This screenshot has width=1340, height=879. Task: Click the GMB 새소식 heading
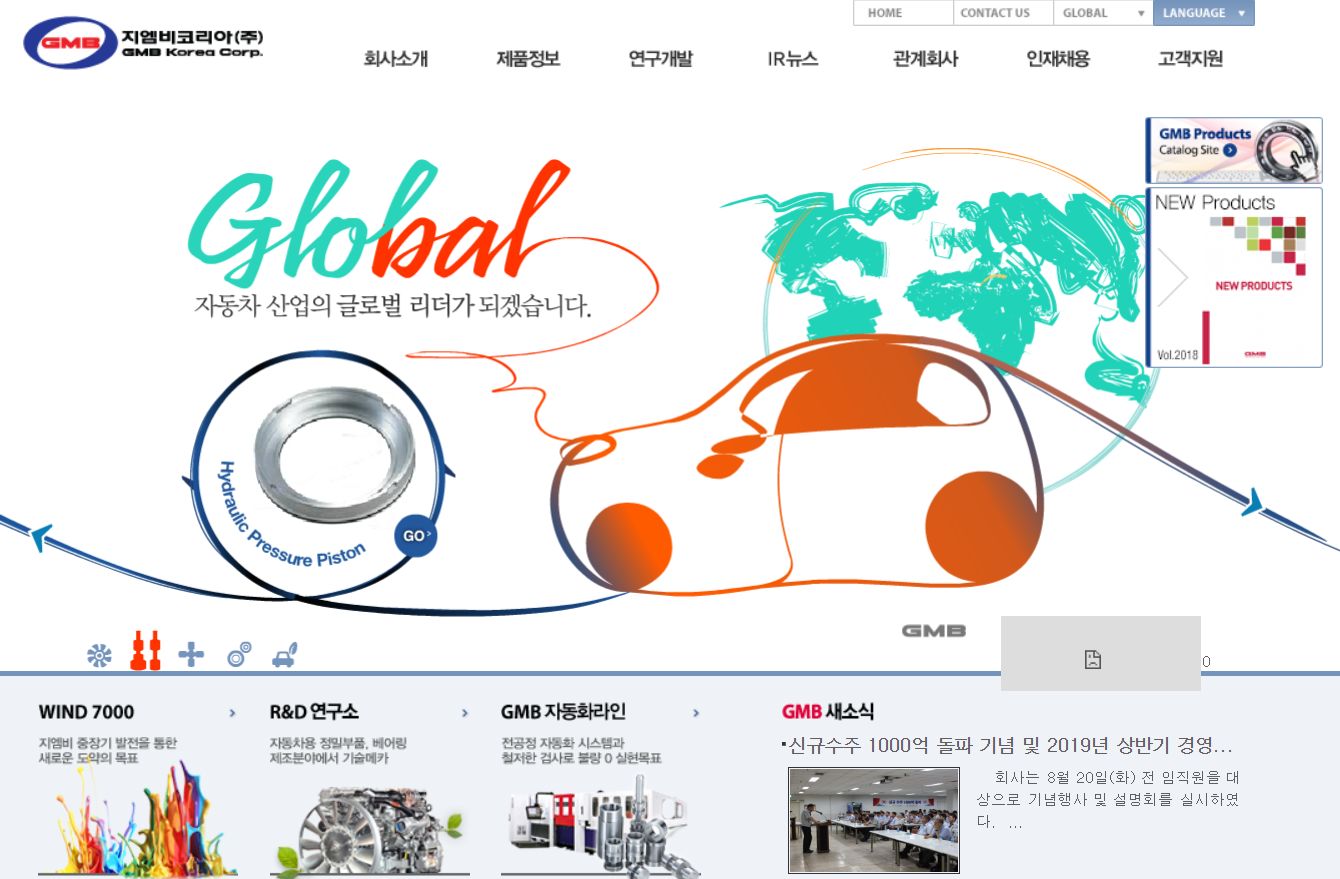point(828,712)
